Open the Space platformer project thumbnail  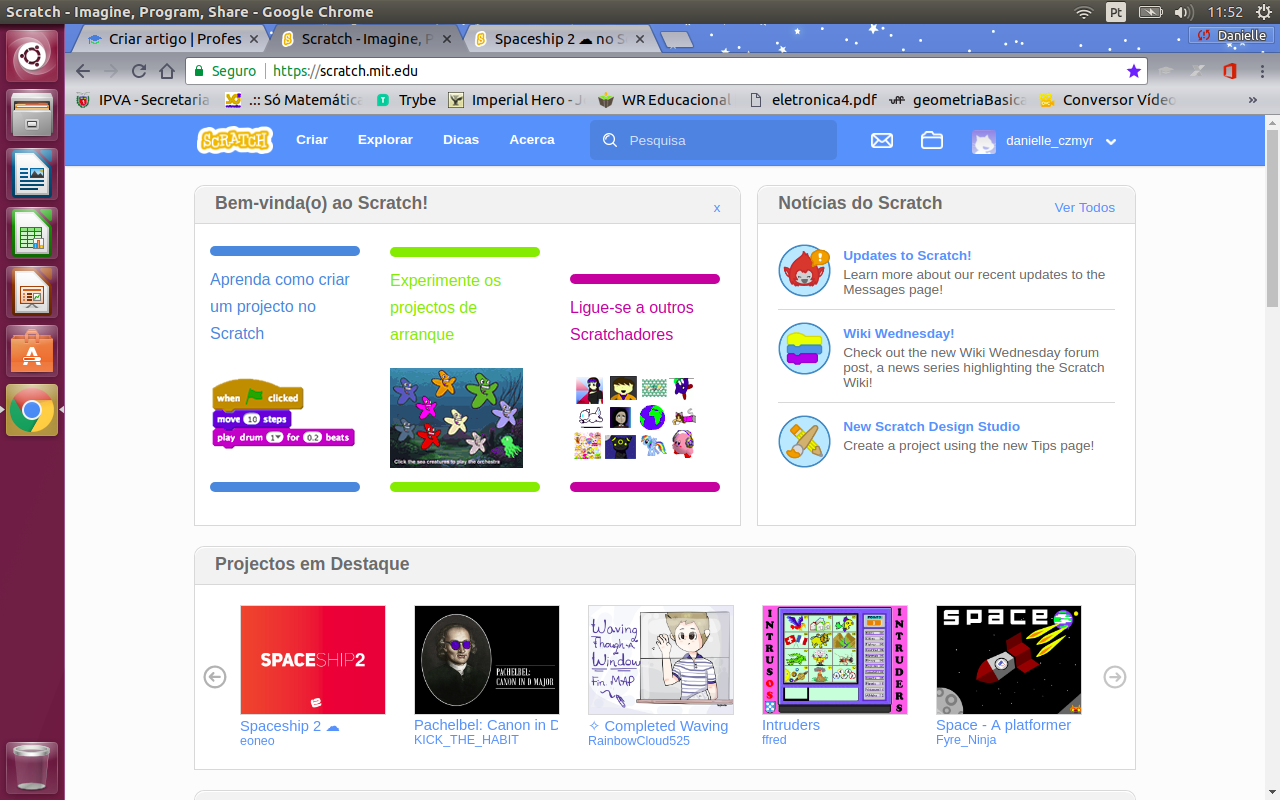point(1009,660)
